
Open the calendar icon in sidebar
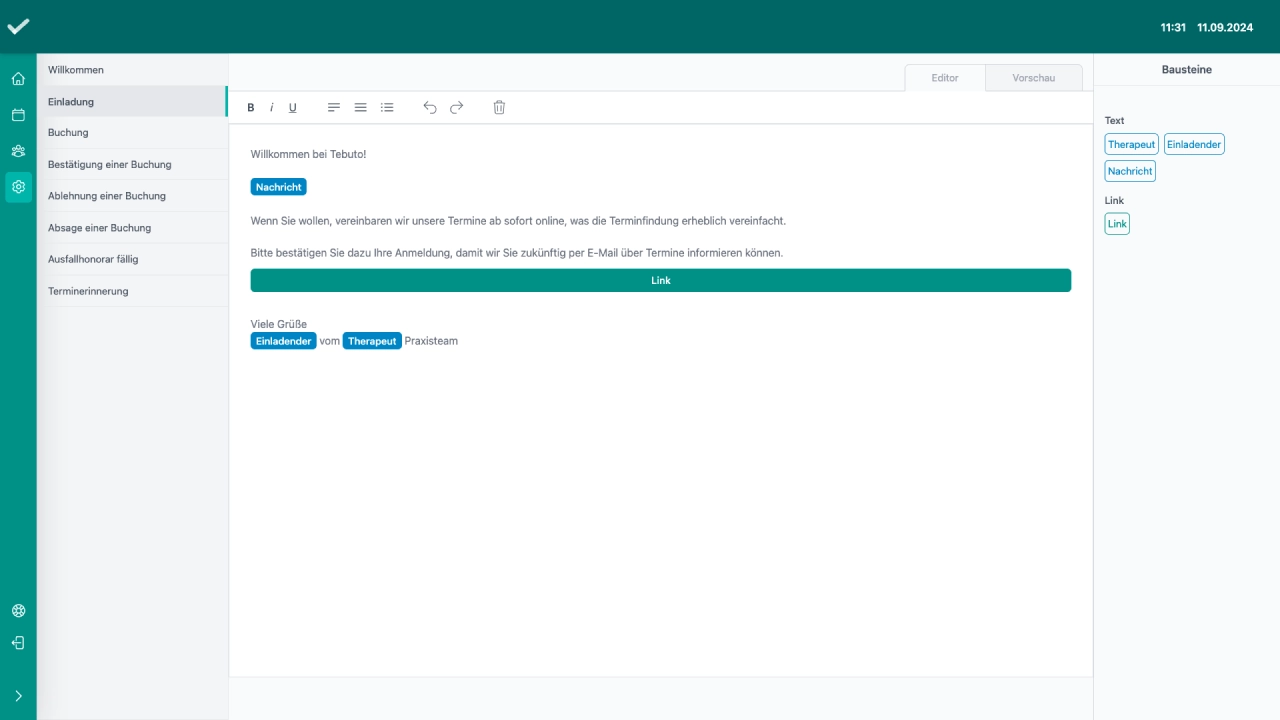pos(18,115)
